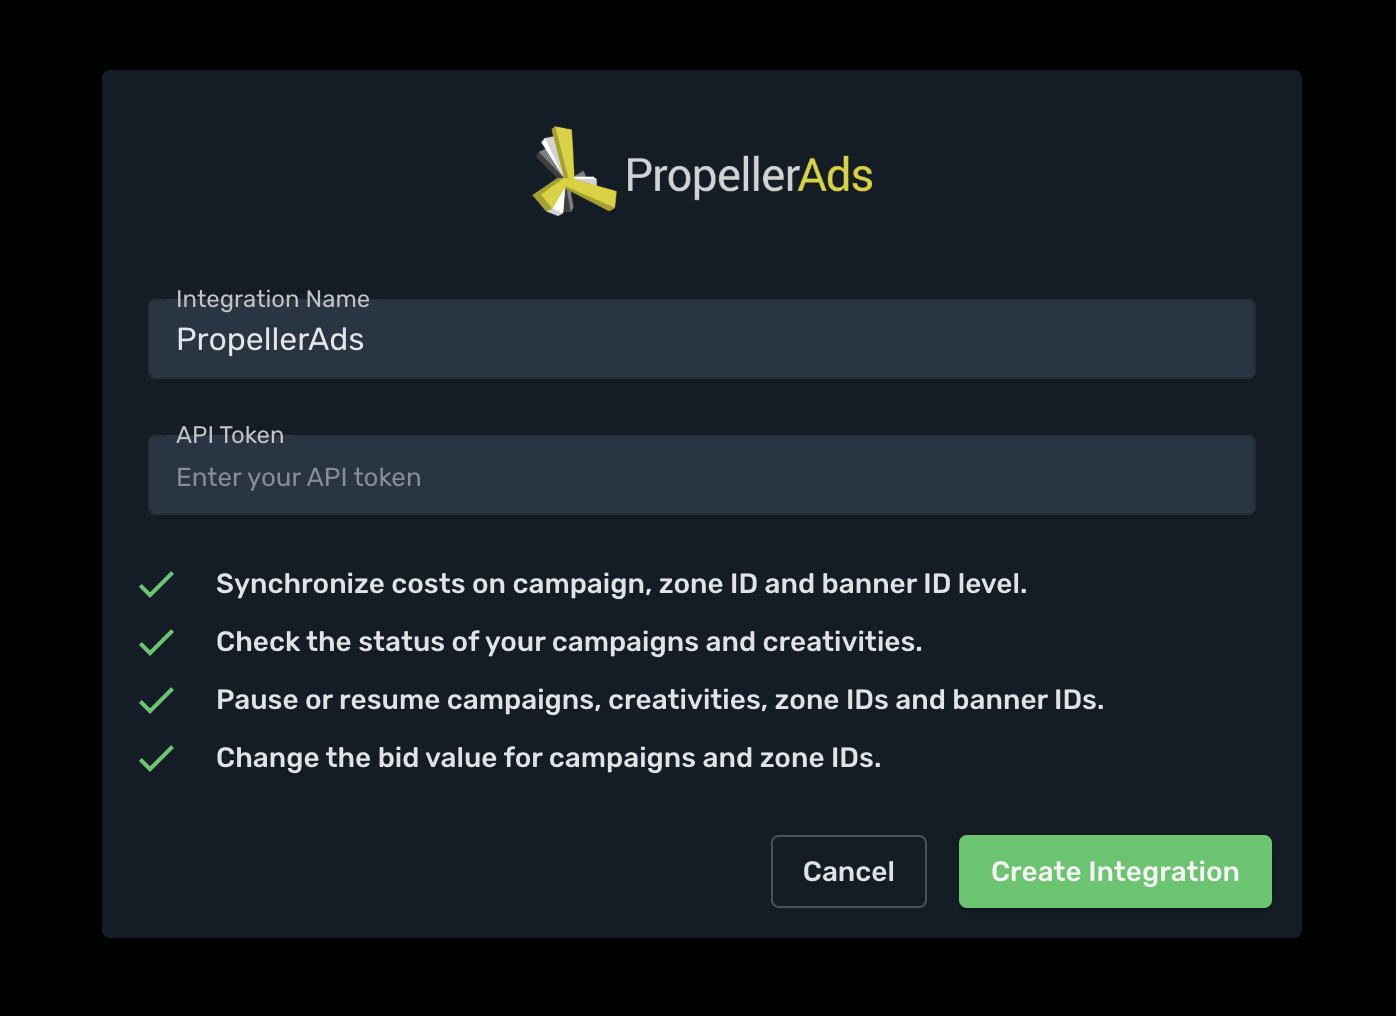Viewport: 1396px width, 1016px height.
Task: Click the PropellerAds wordmark text in header
Action: [749, 175]
